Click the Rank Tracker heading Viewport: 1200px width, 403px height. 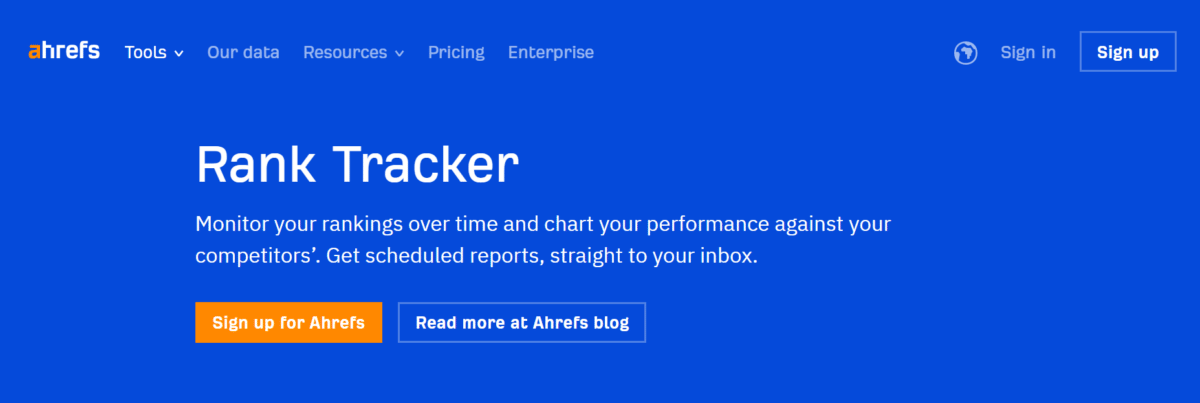(x=357, y=164)
